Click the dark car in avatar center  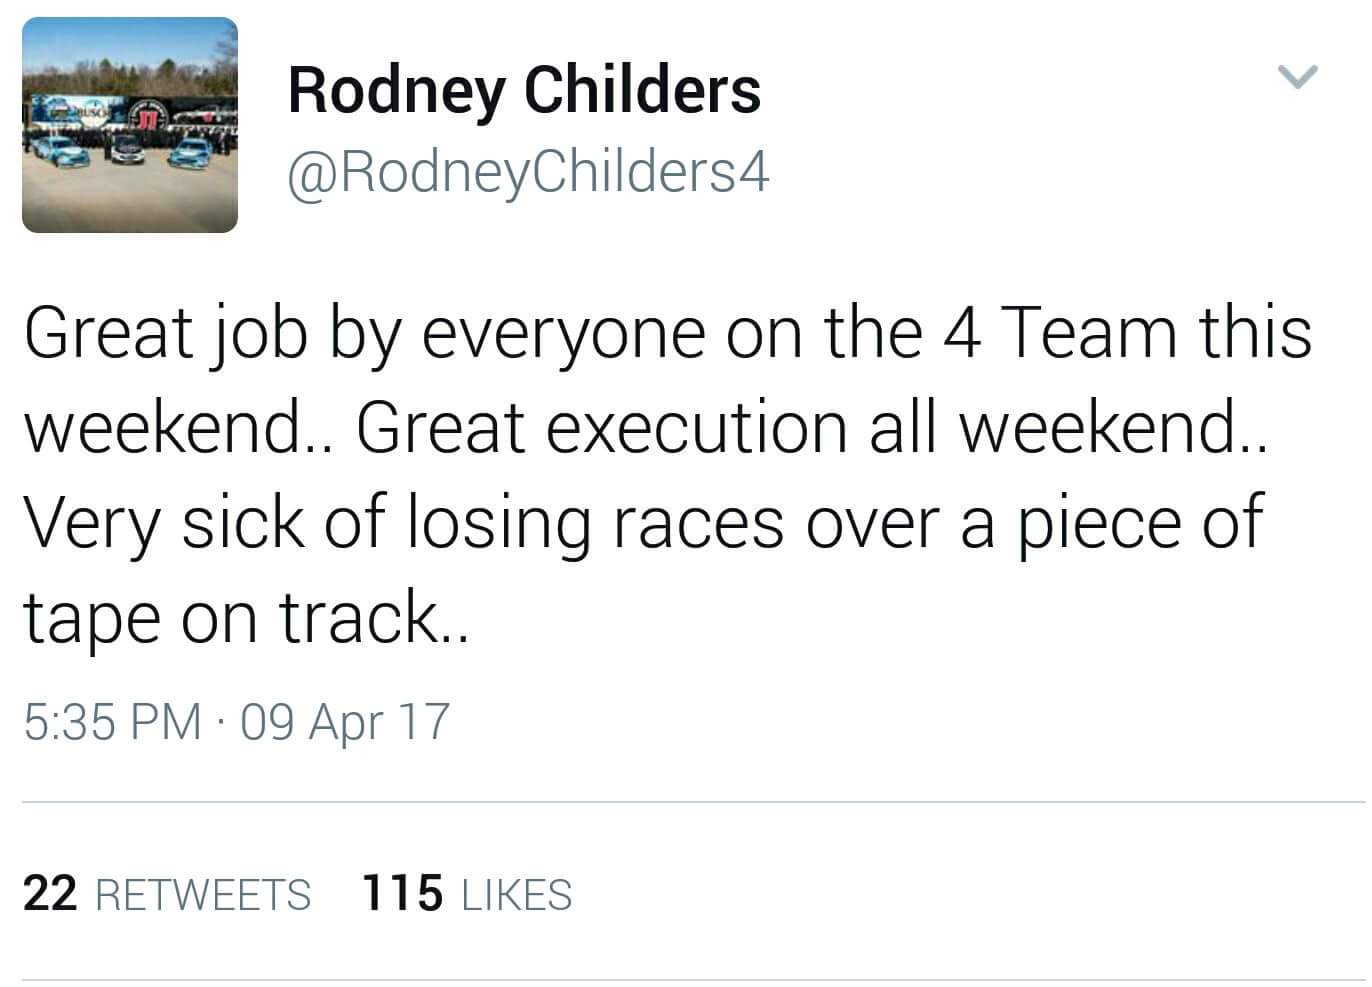click(127, 152)
